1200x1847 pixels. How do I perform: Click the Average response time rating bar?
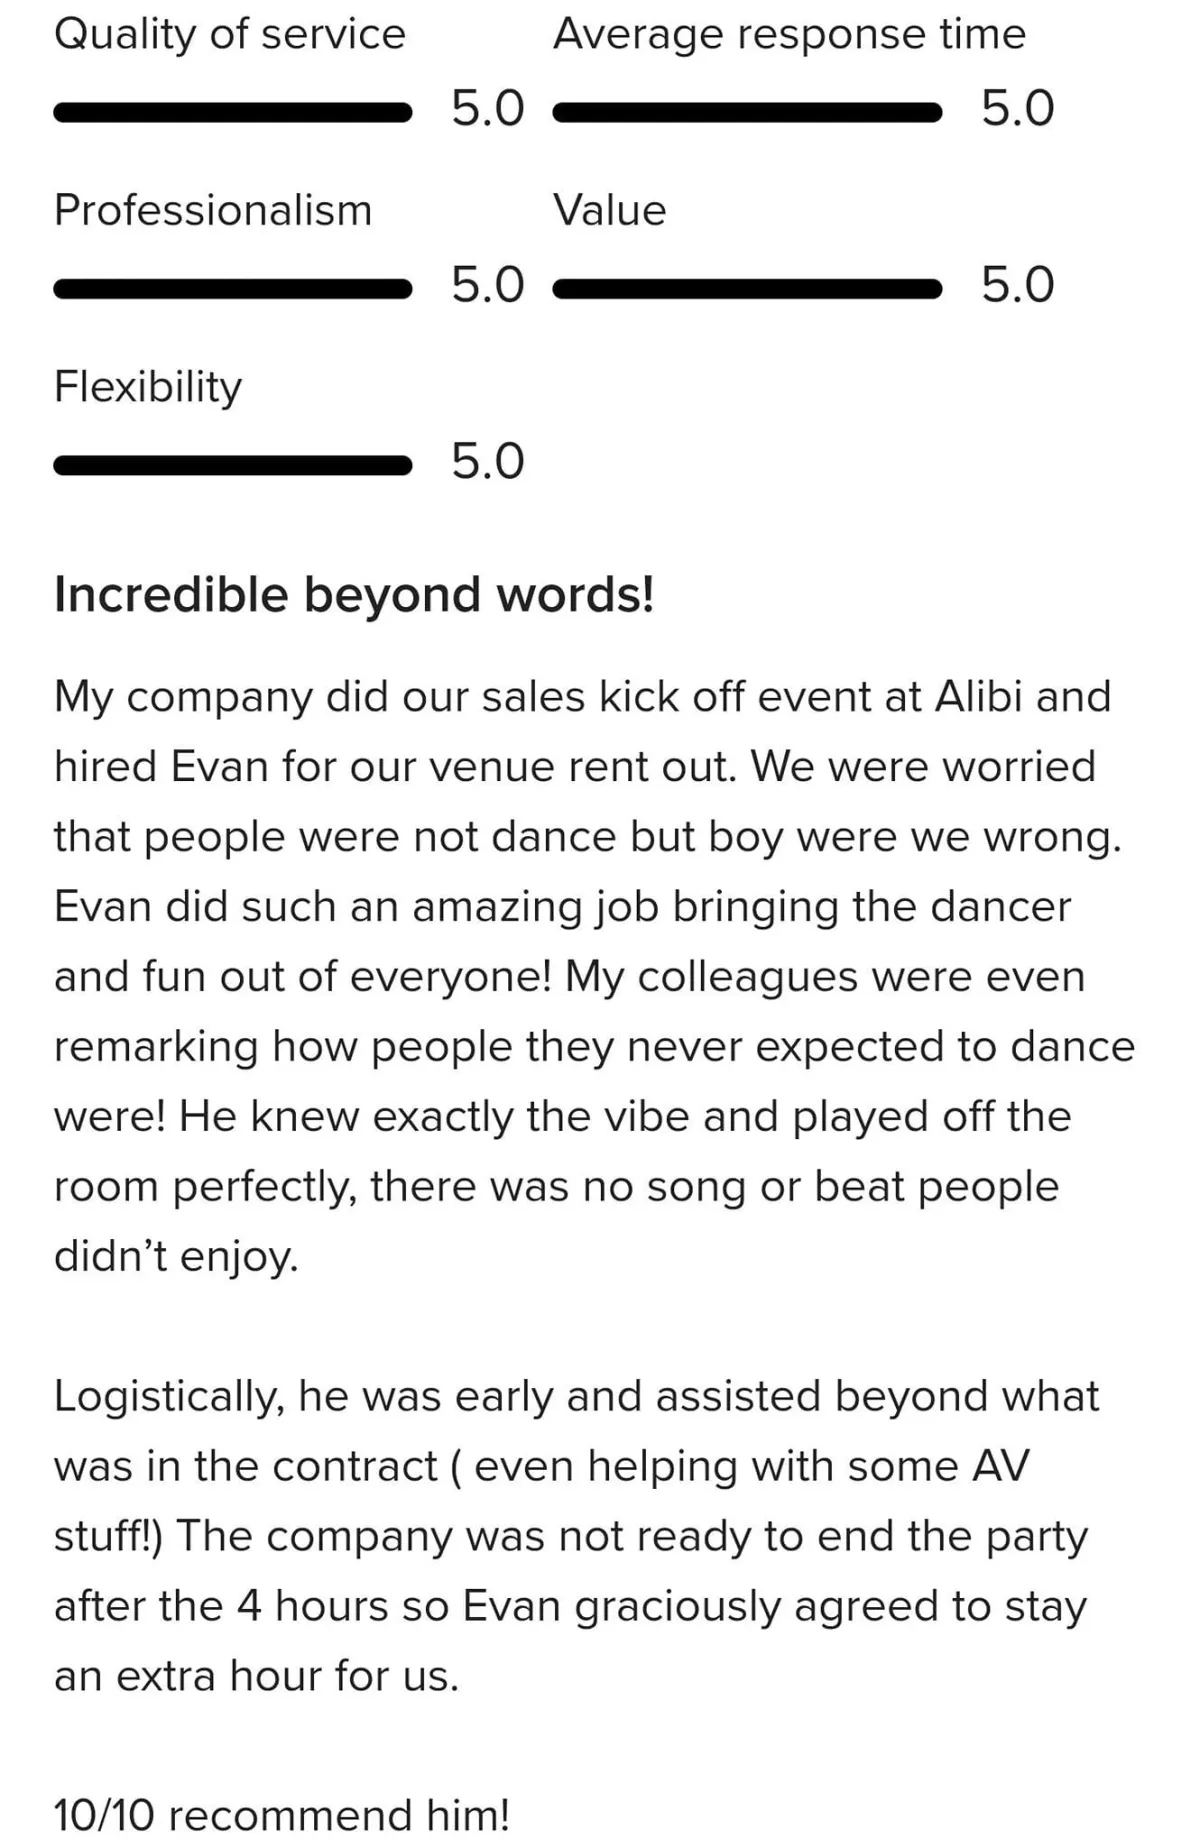point(746,112)
